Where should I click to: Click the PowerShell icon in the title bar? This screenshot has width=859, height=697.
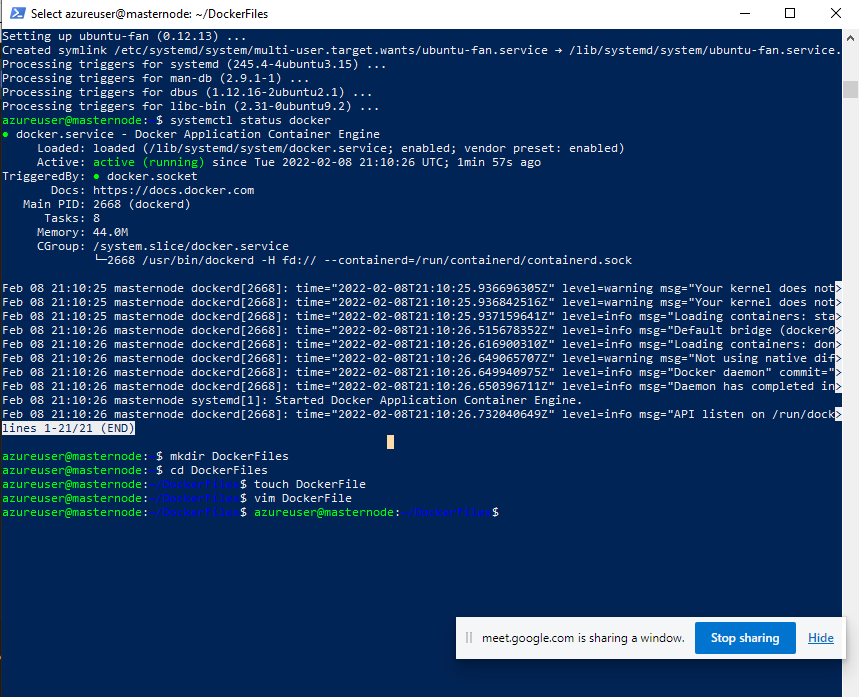pyautogui.click(x=15, y=14)
